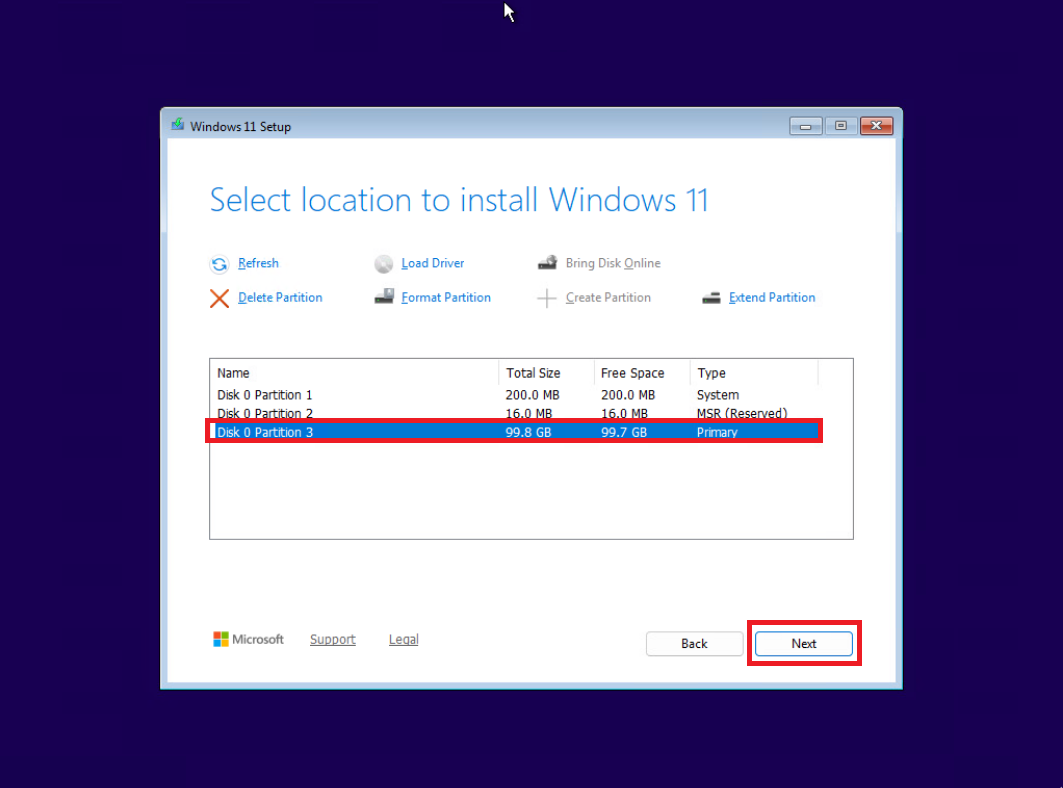Click the Extend Partition drive icon
The height and width of the screenshot is (788, 1063).
point(711,298)
